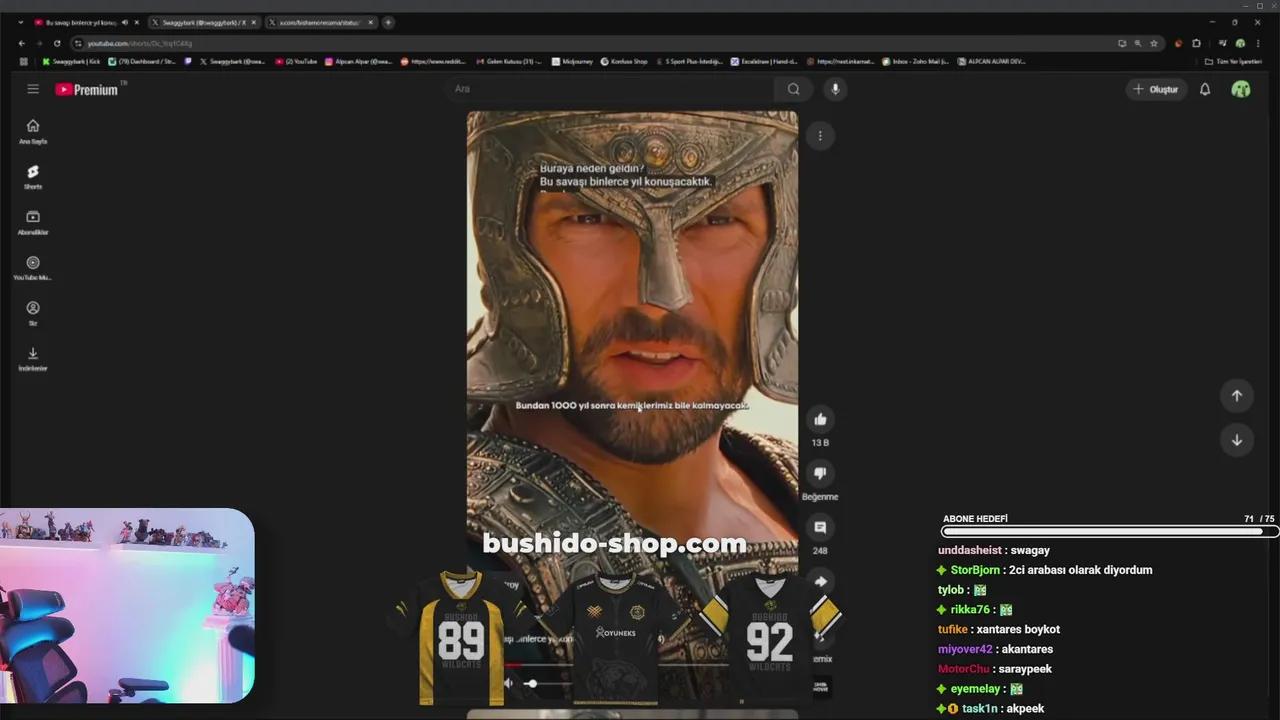This screenshot has height=720, width=1280.
Task: Adjust the Short's volume slider
Action: [546, 684]
